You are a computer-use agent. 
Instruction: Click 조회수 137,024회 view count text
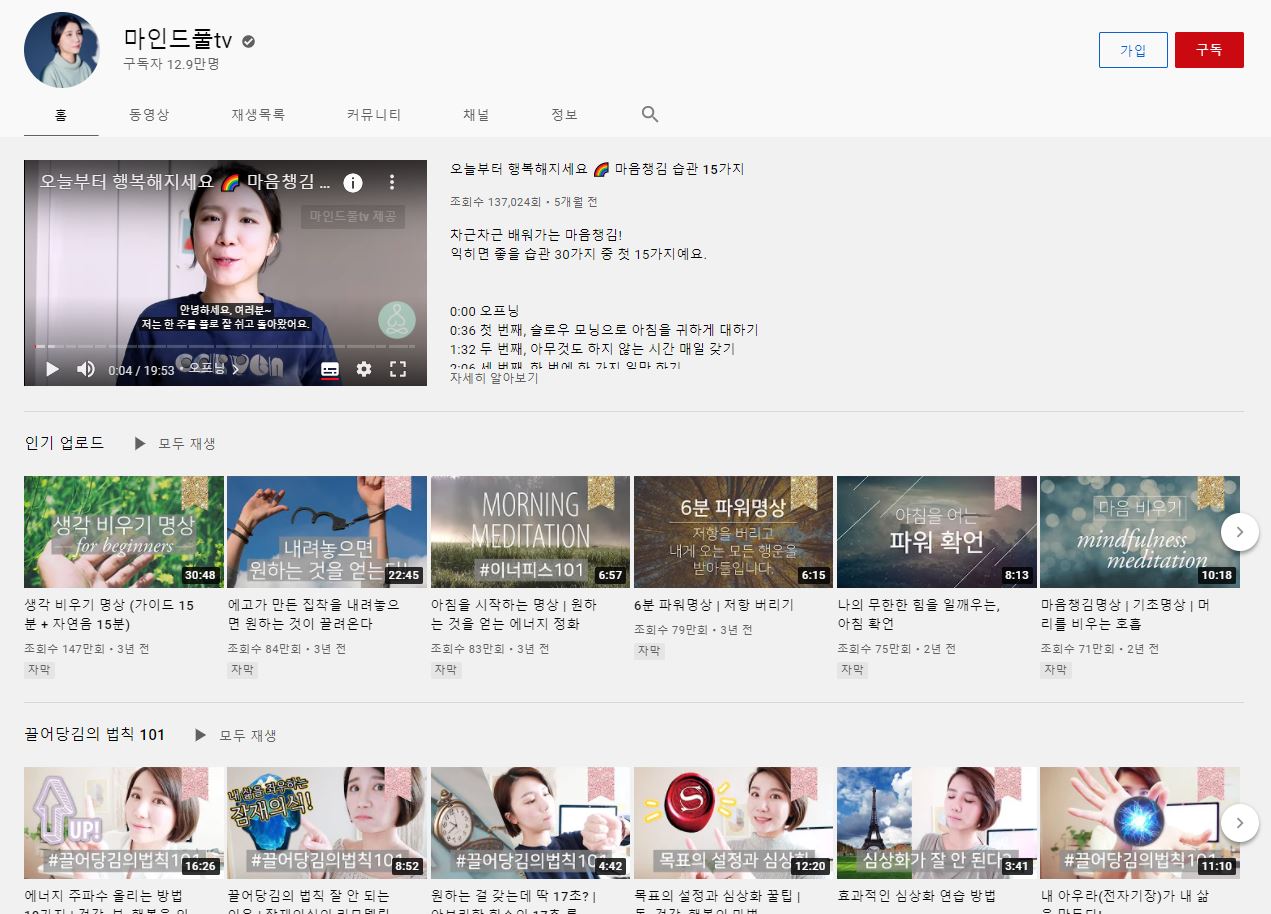(496, 202)
